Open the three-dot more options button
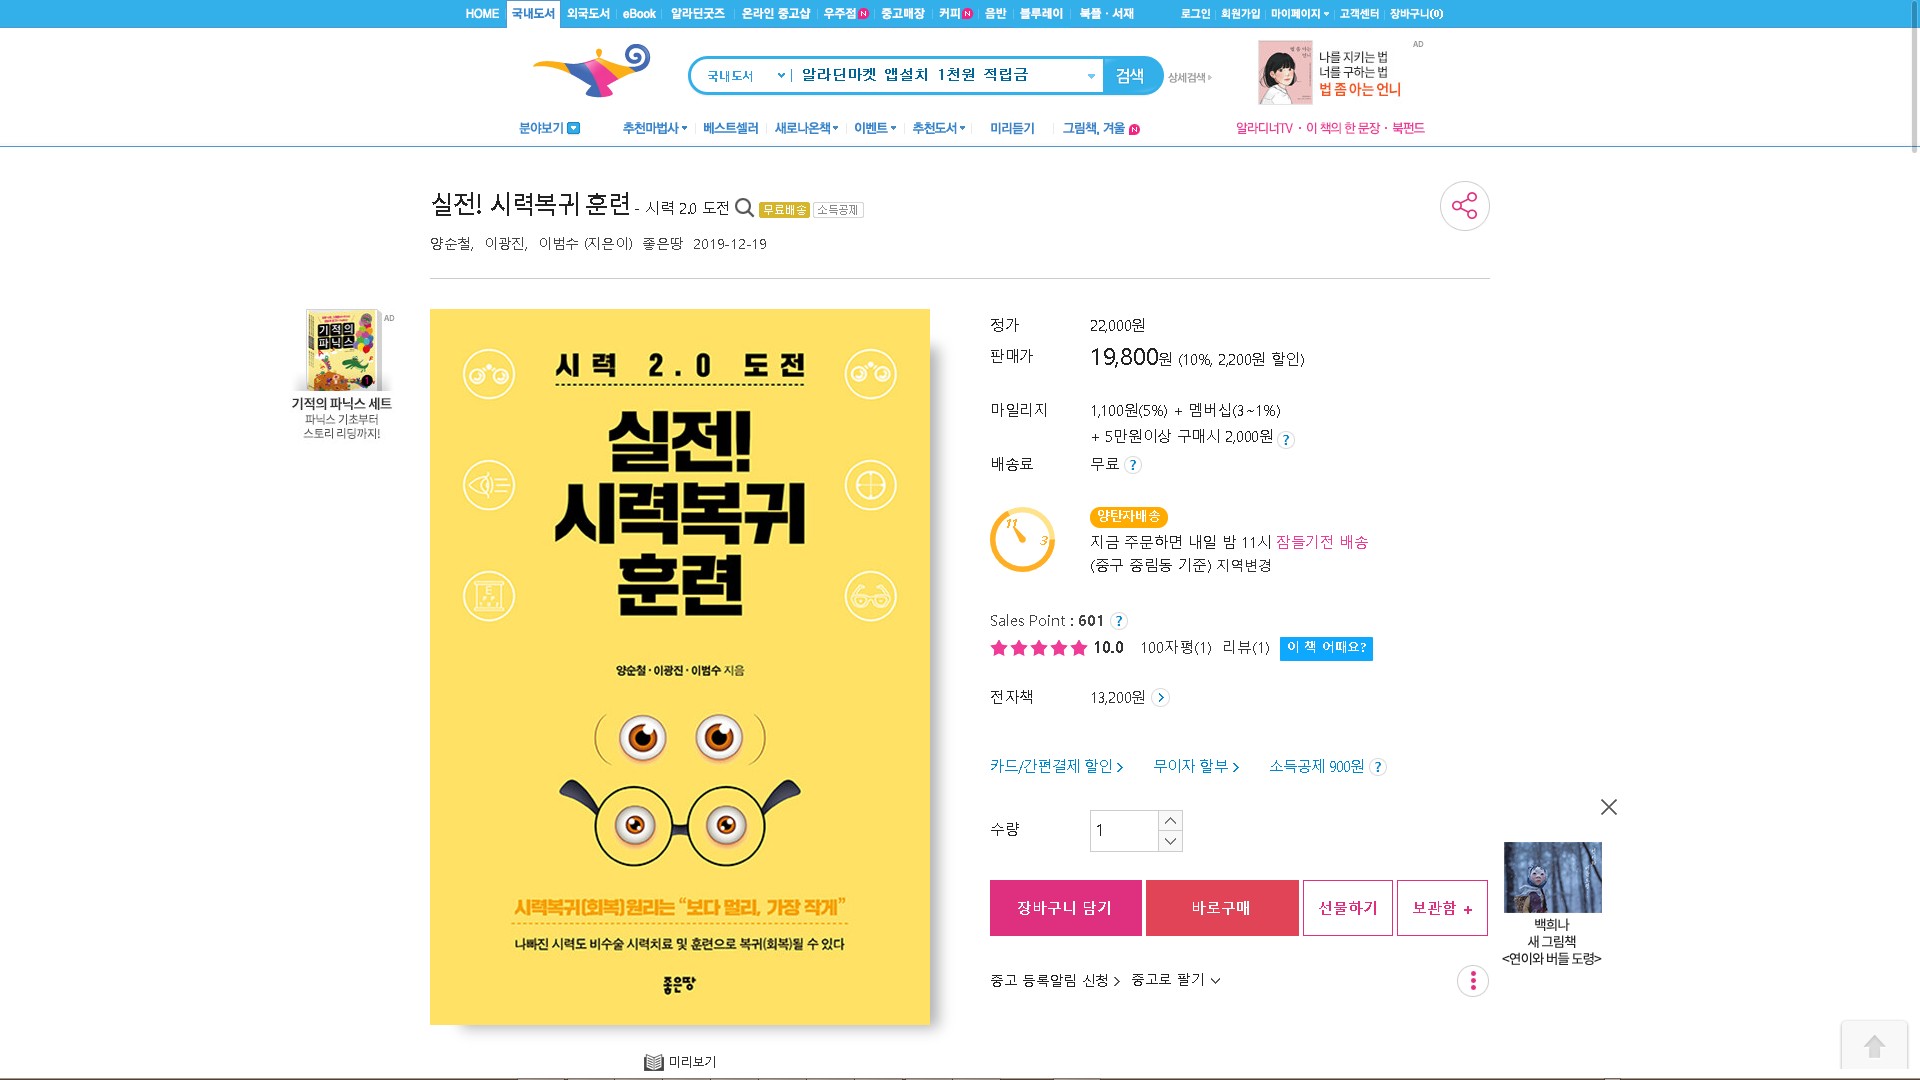The width and height of the screenshot is (1920, 1080). (1472, 981)
